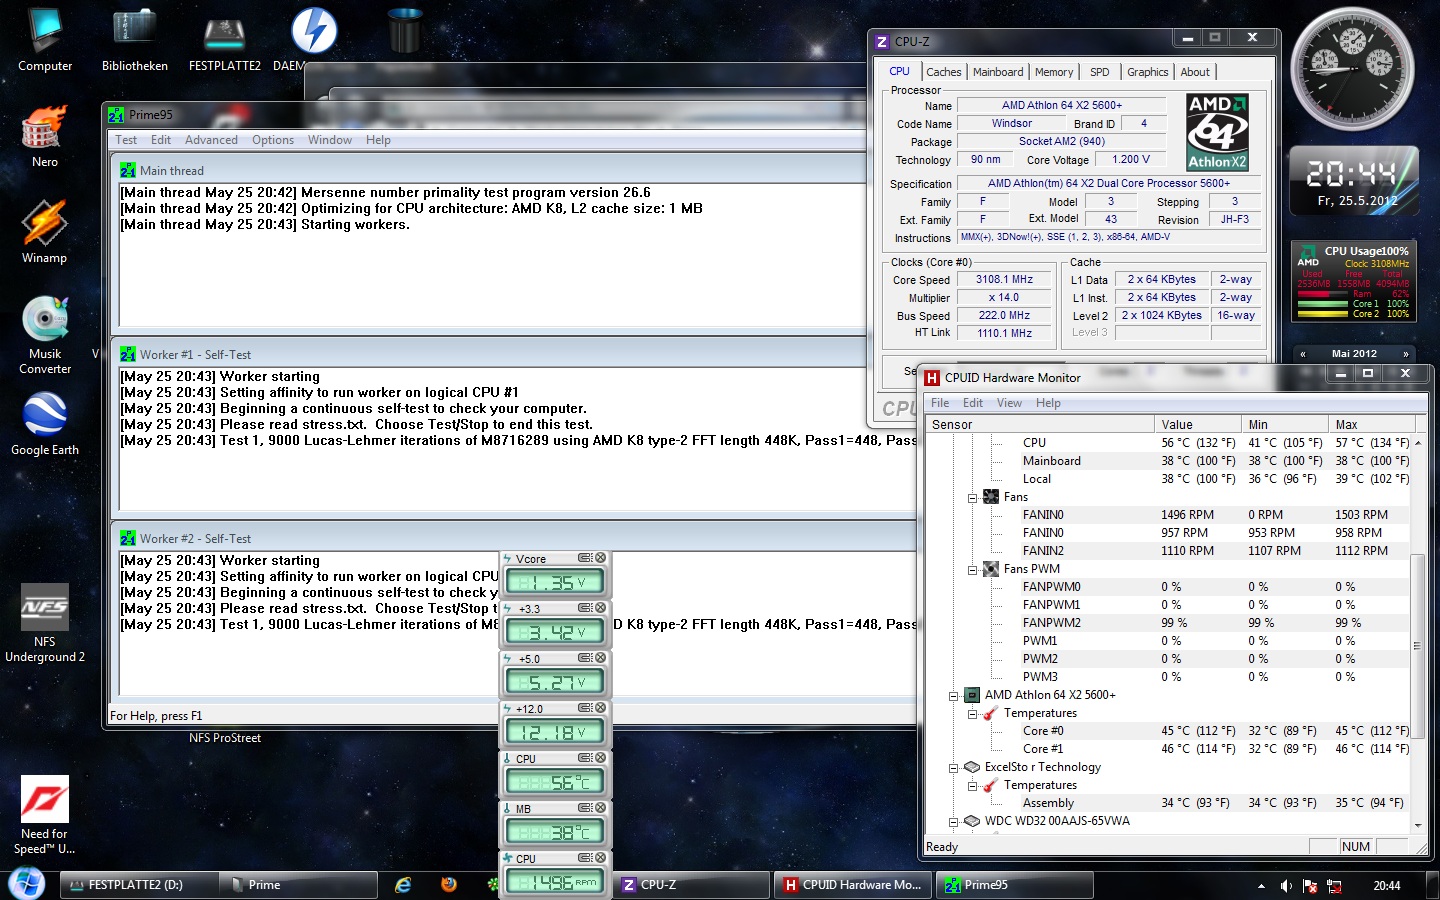Open the Options menu in Prime95

(273, 140)
